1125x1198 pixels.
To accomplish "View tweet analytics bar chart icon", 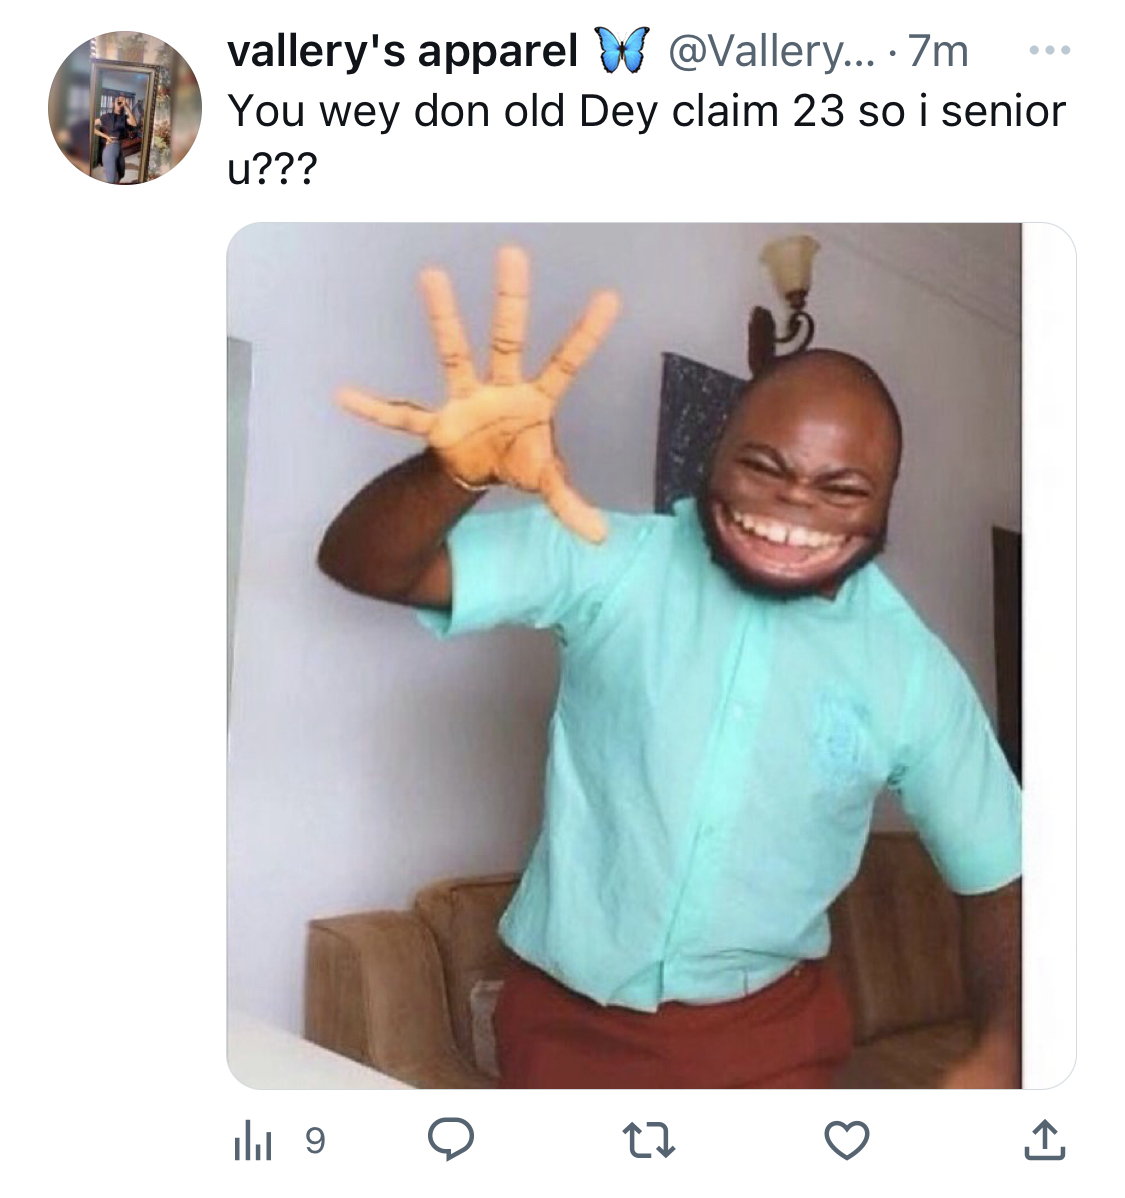I will (x=251, y=1140).
